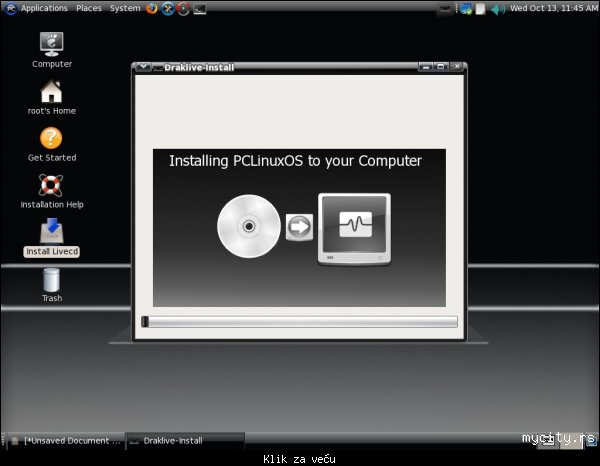Click the network status tray icon

coord(466,9)
